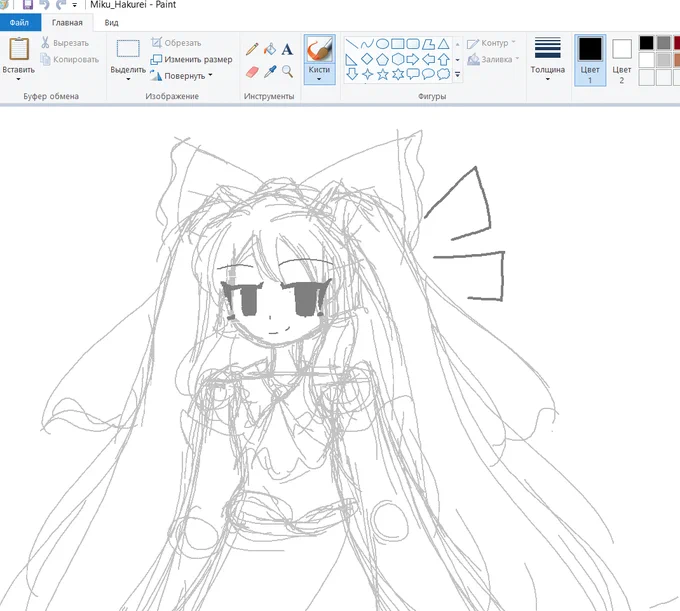
Task: Click the Выделить selection rectangle button
Action: point(128,49)
